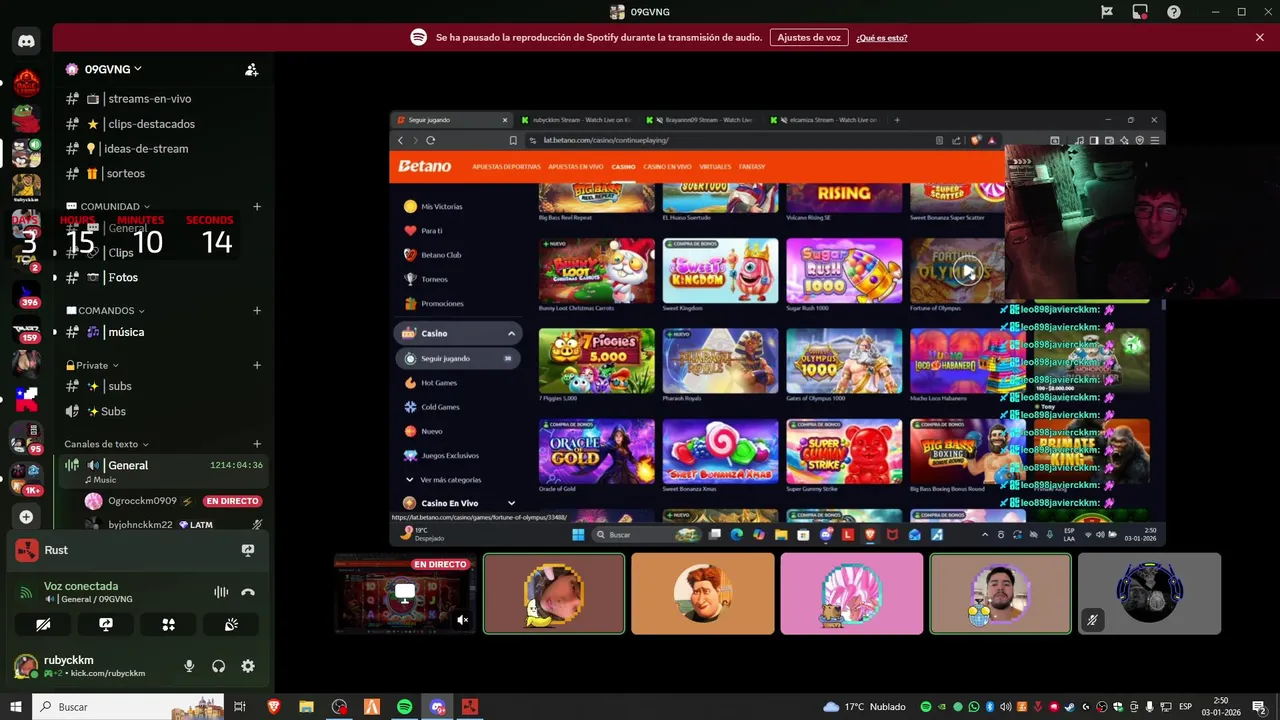Image resolution: width=1280 pixels, height=720 pixels.
Task: Collapse the COMANDOS category
Action: click(x=105, y=311)
